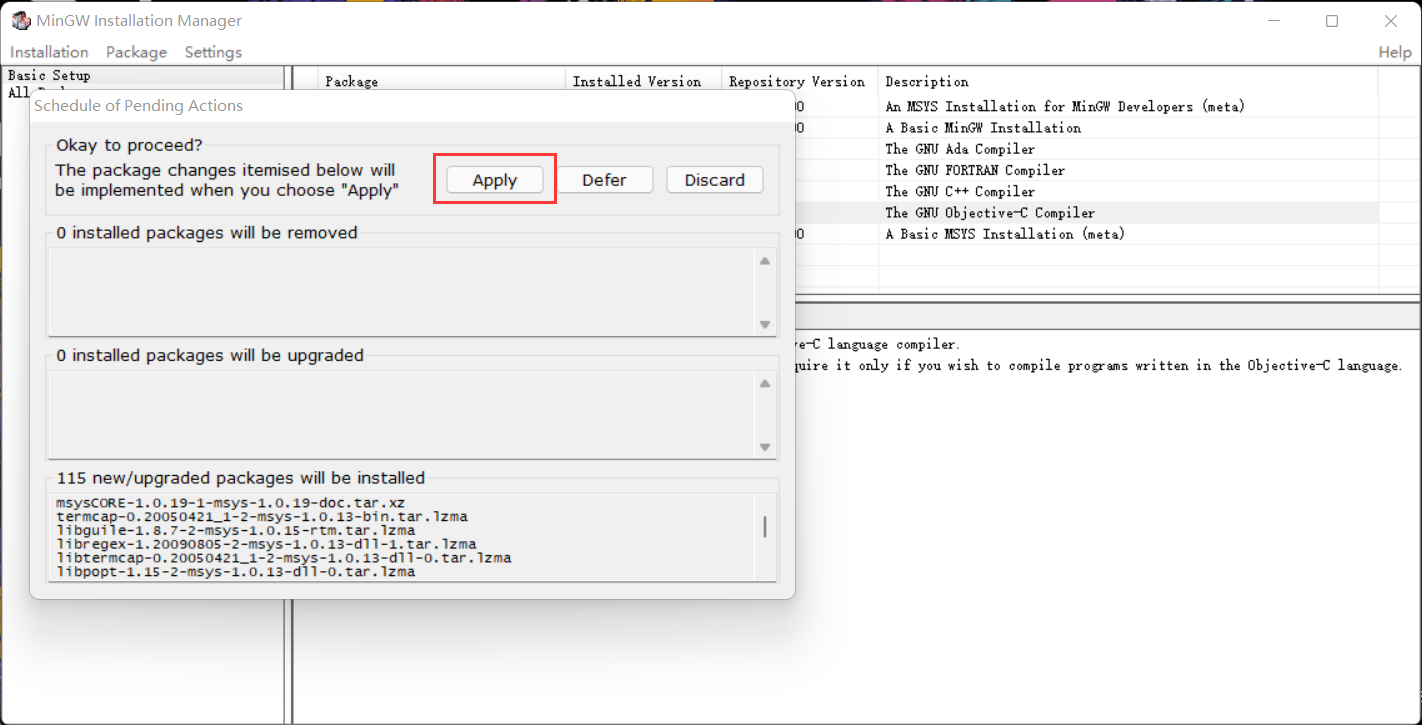Click scrollbar thumb in new packages list
Screen dimensions: 1422x725
(765, 527)
